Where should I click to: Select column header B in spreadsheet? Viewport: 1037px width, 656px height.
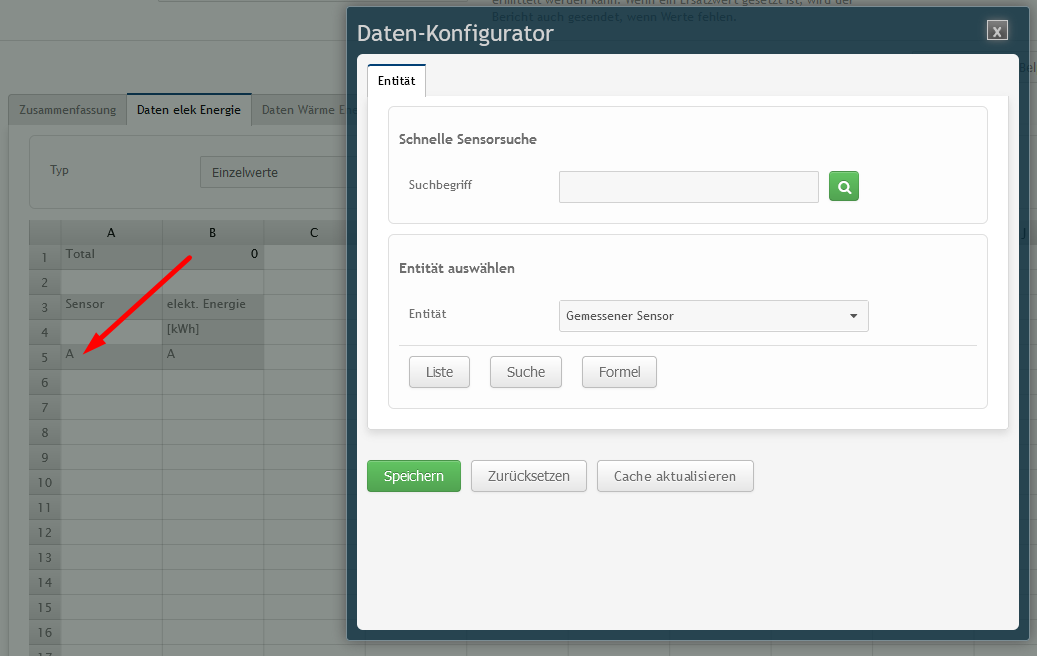[212, 233]
